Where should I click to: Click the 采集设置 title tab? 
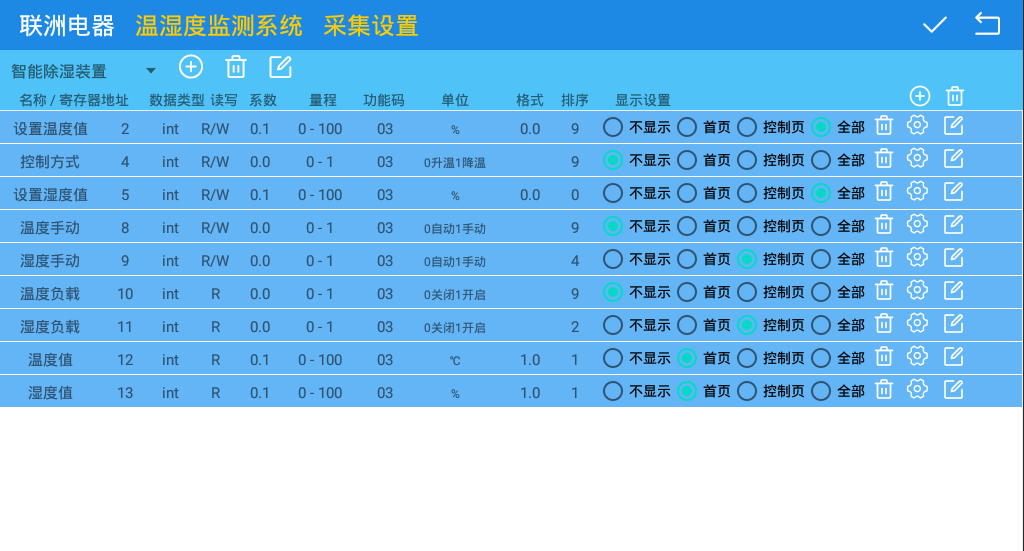tap(370, 26)
